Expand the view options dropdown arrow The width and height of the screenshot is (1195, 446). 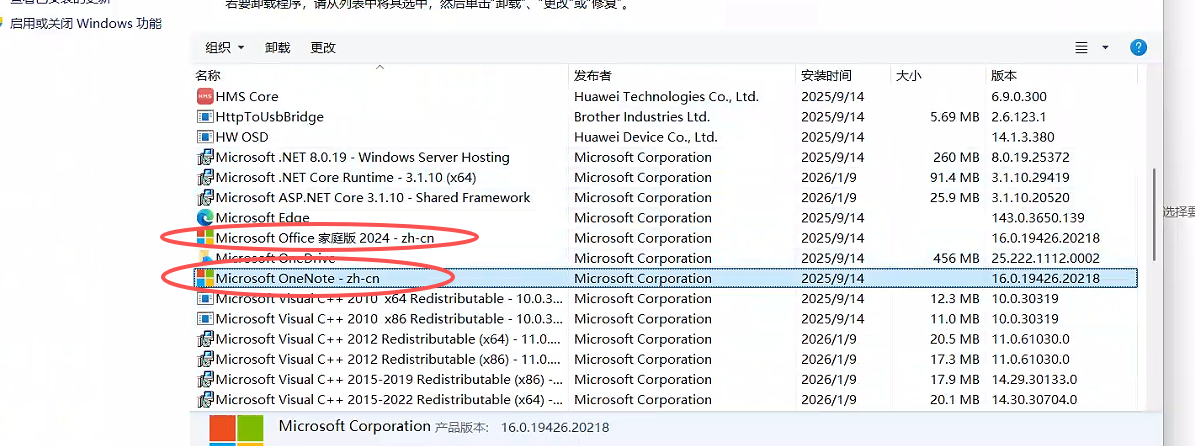click(x=1105, y=47)
